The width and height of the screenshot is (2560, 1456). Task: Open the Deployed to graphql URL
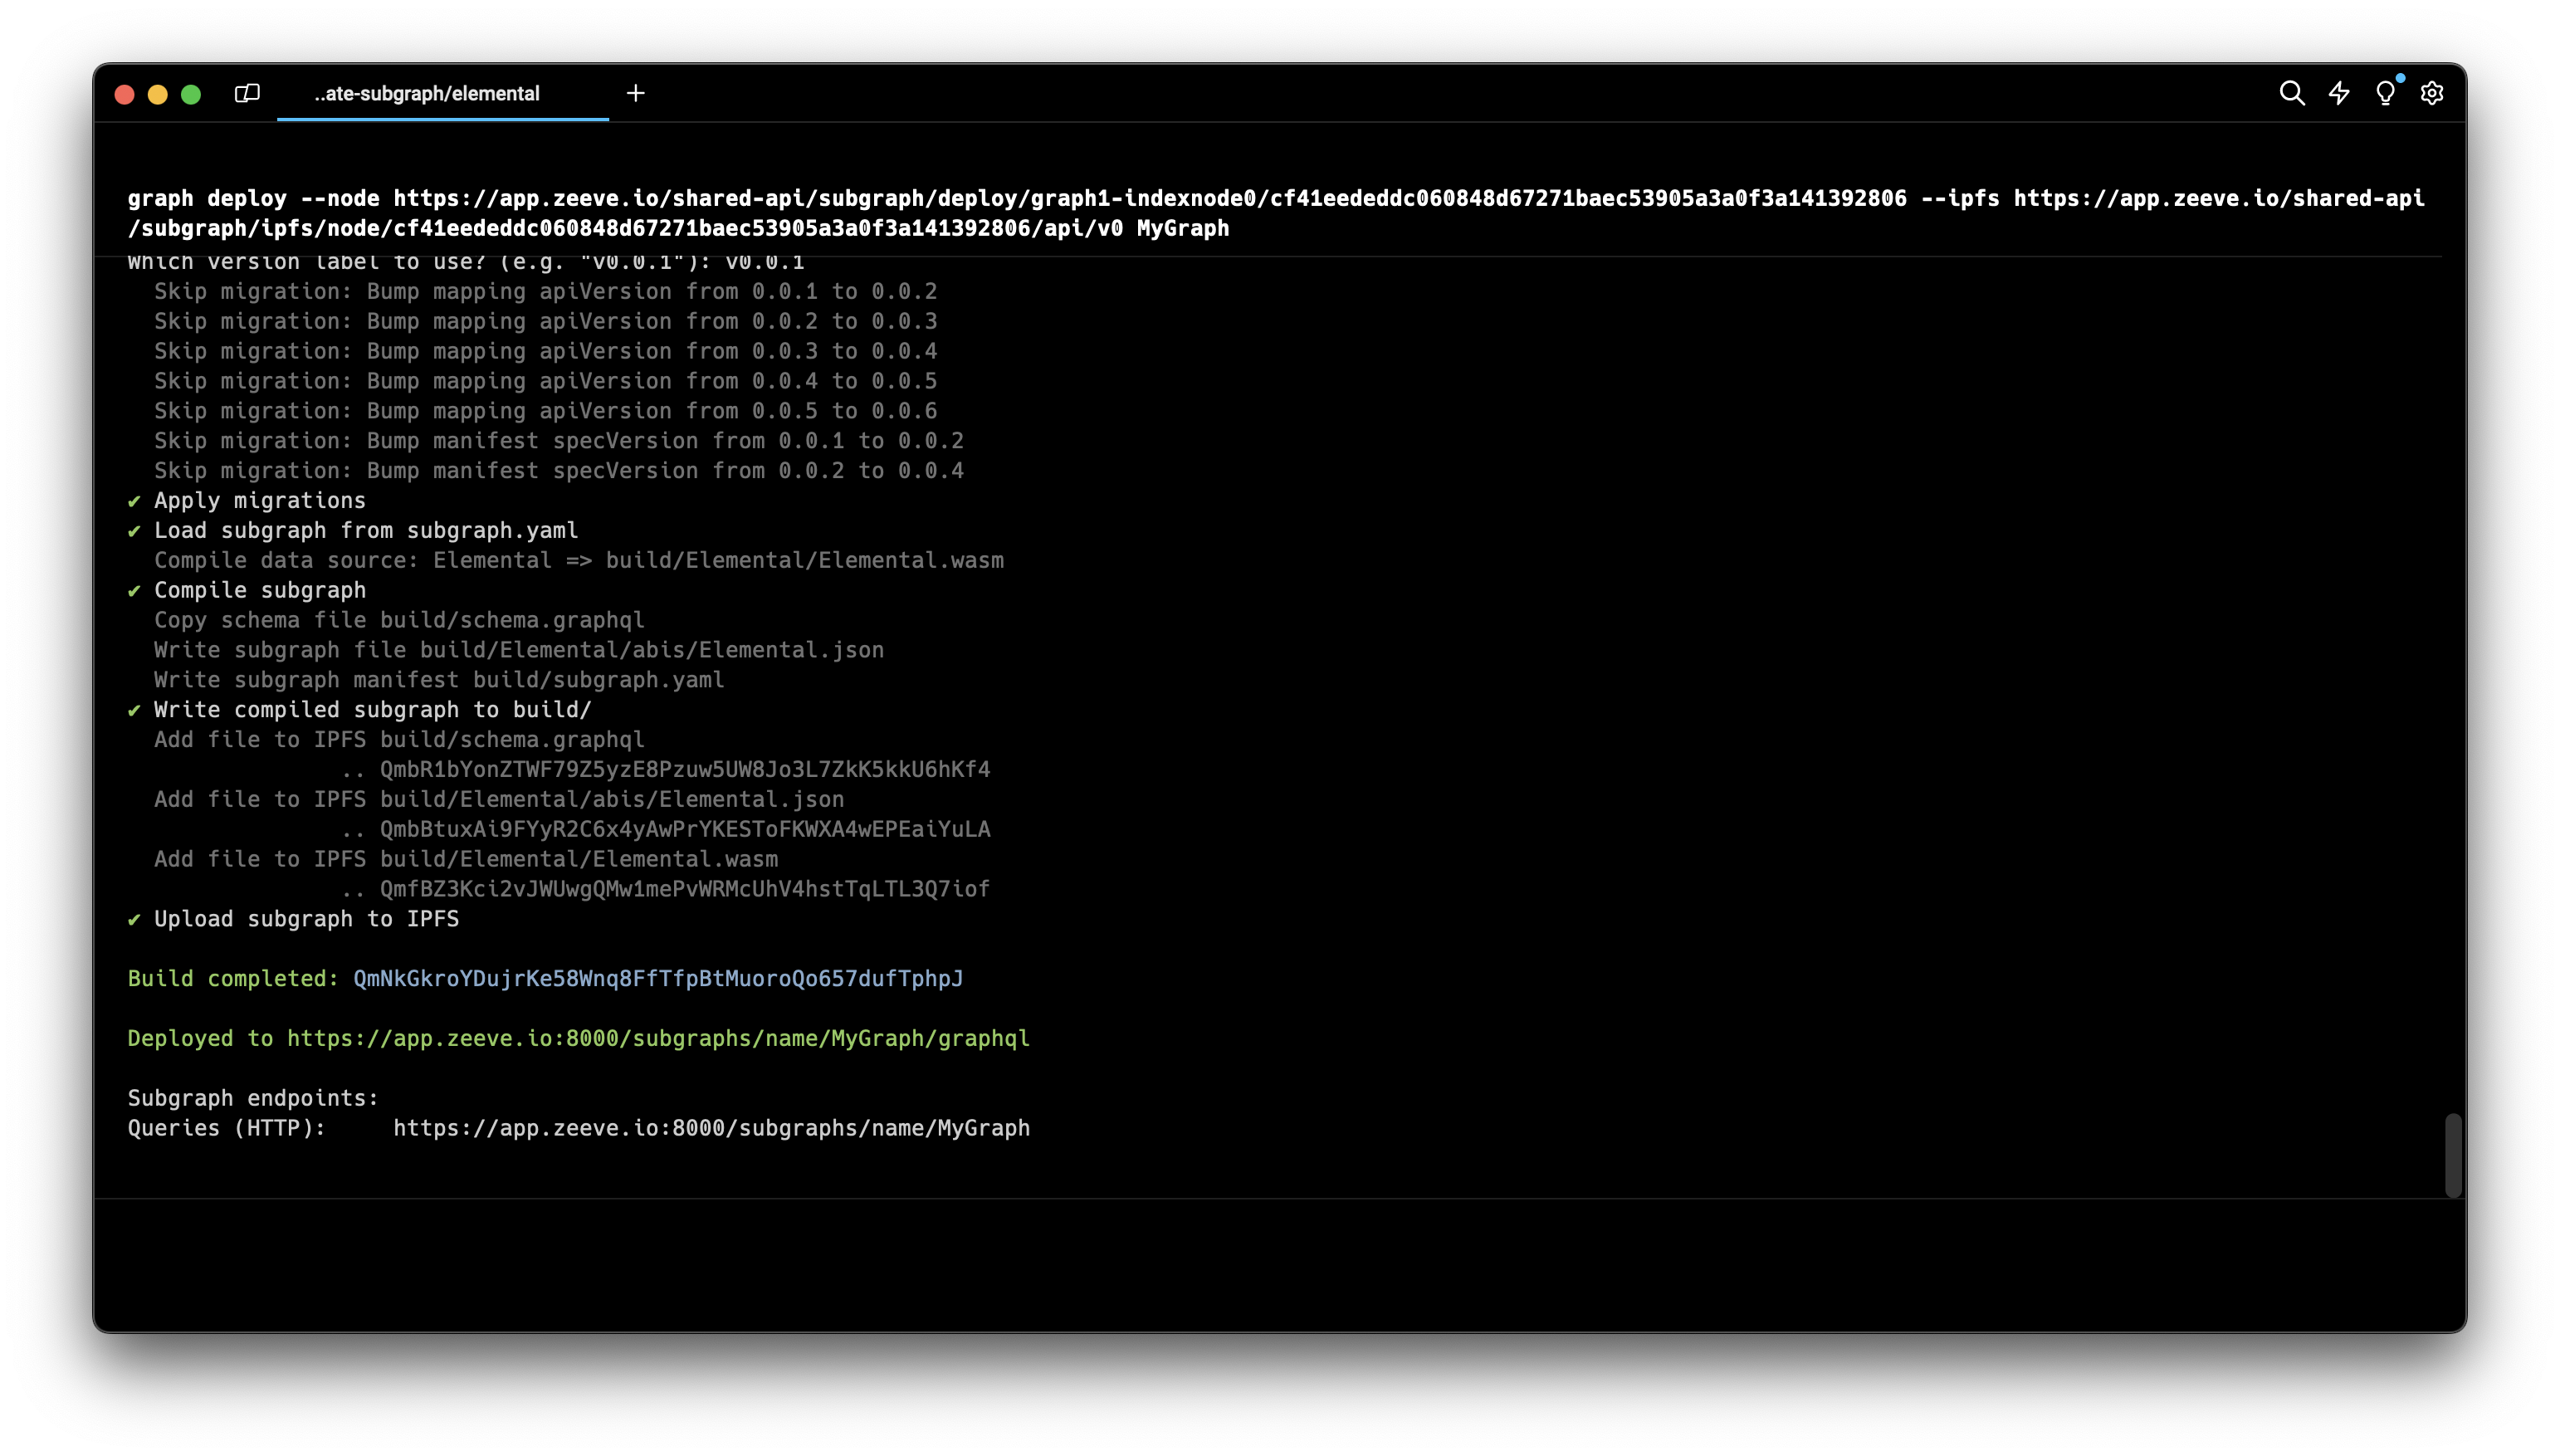click(658, 1038)
